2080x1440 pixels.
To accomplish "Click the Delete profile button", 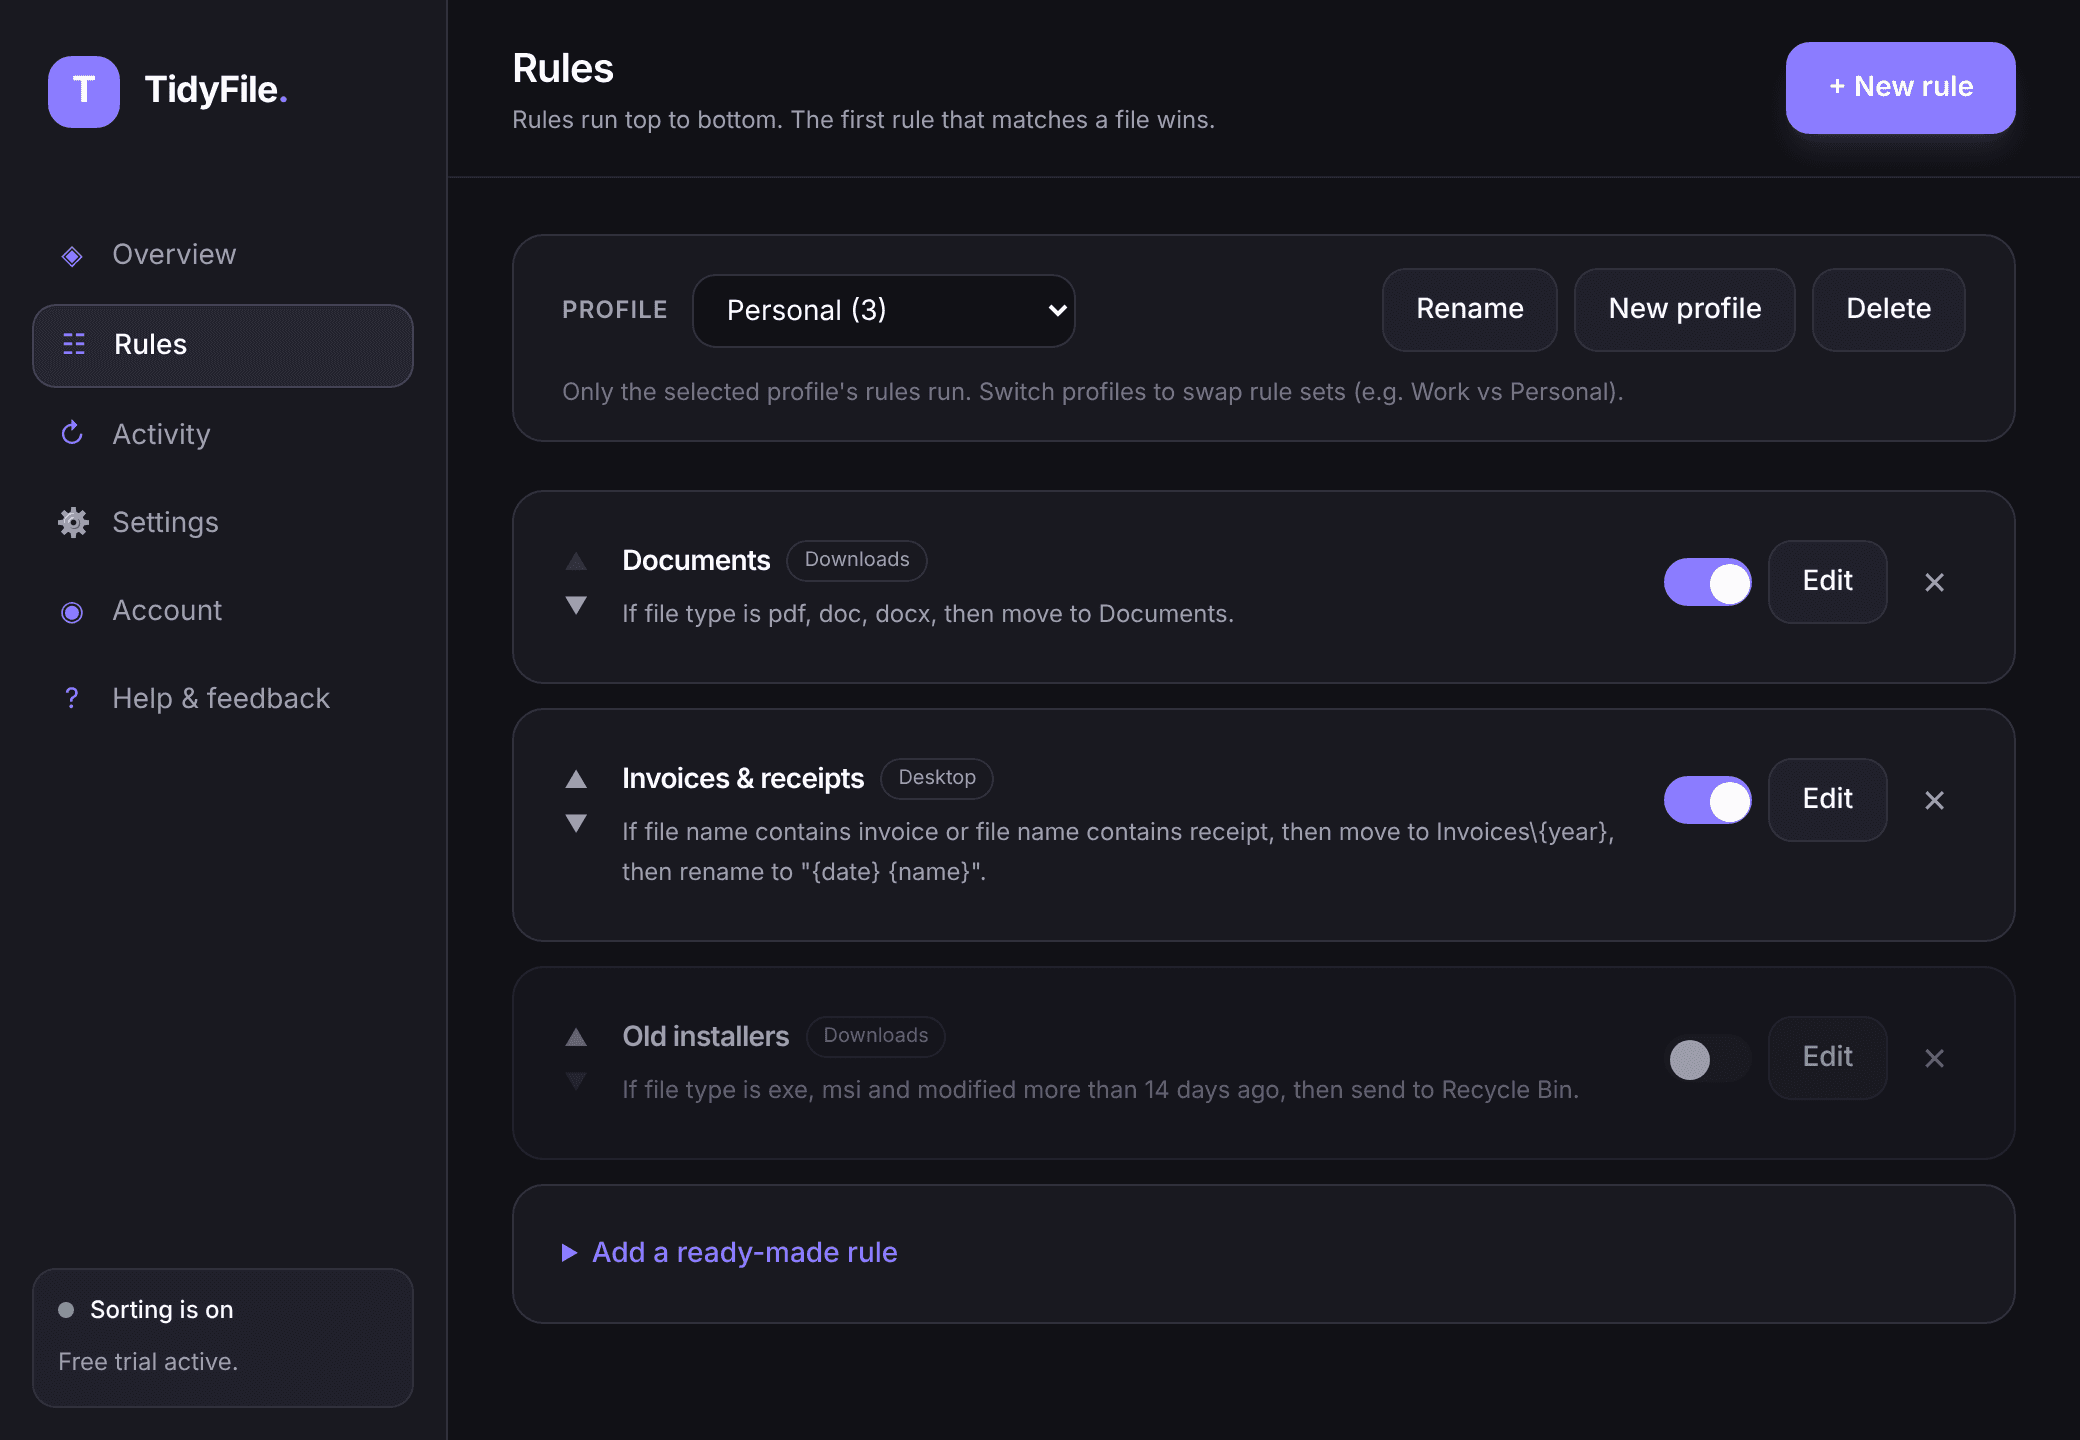I will click(1888, 309).
